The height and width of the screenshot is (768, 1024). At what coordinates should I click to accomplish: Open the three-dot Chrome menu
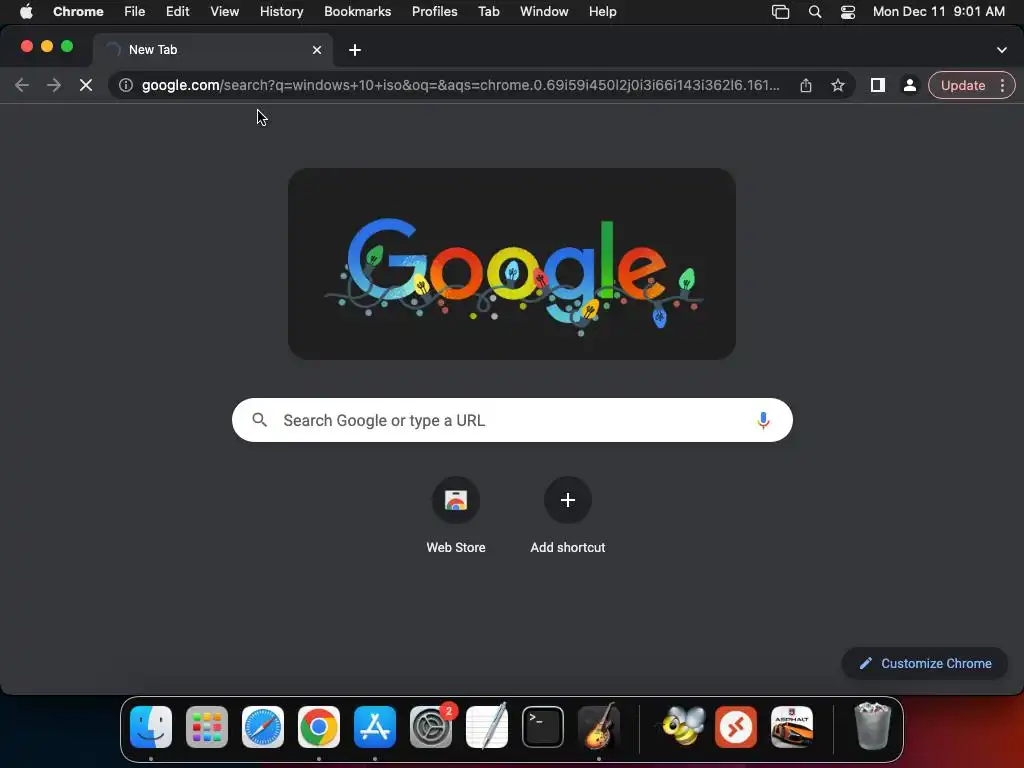click(x=1002, y=86)
